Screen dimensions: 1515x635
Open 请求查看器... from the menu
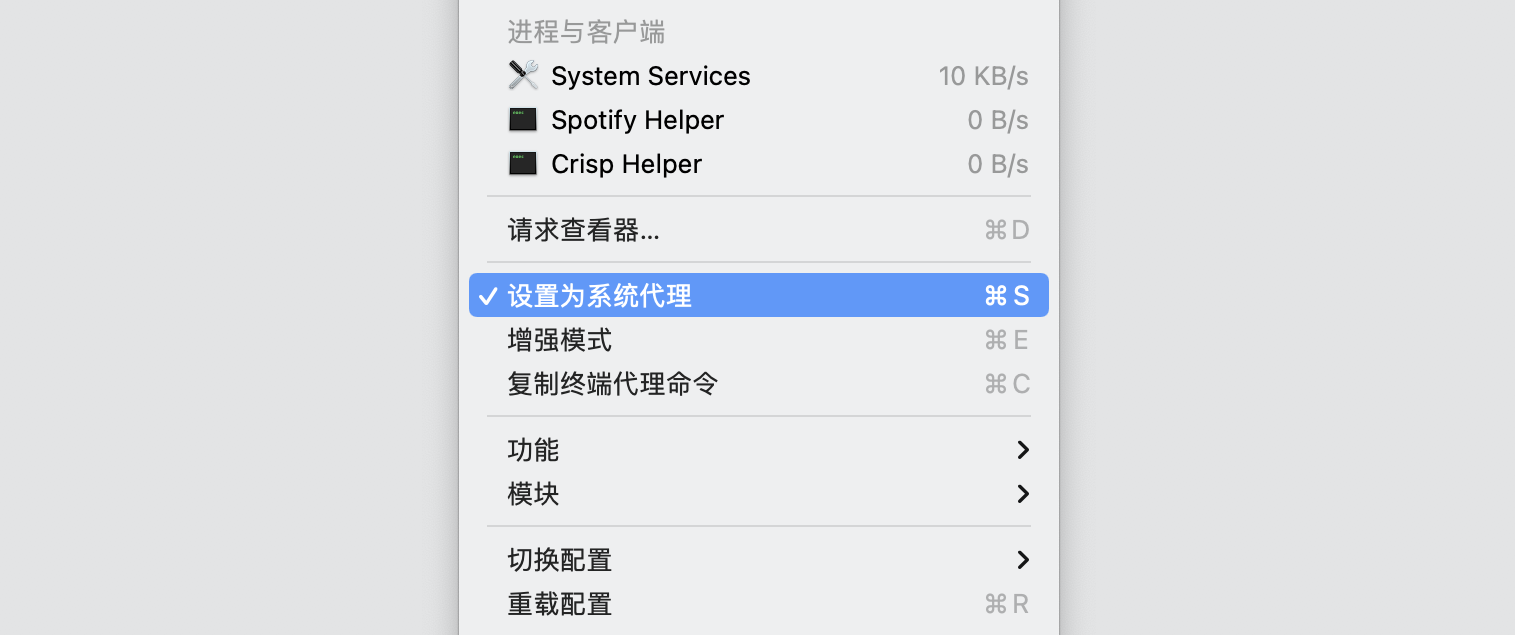tap(584, 231)
